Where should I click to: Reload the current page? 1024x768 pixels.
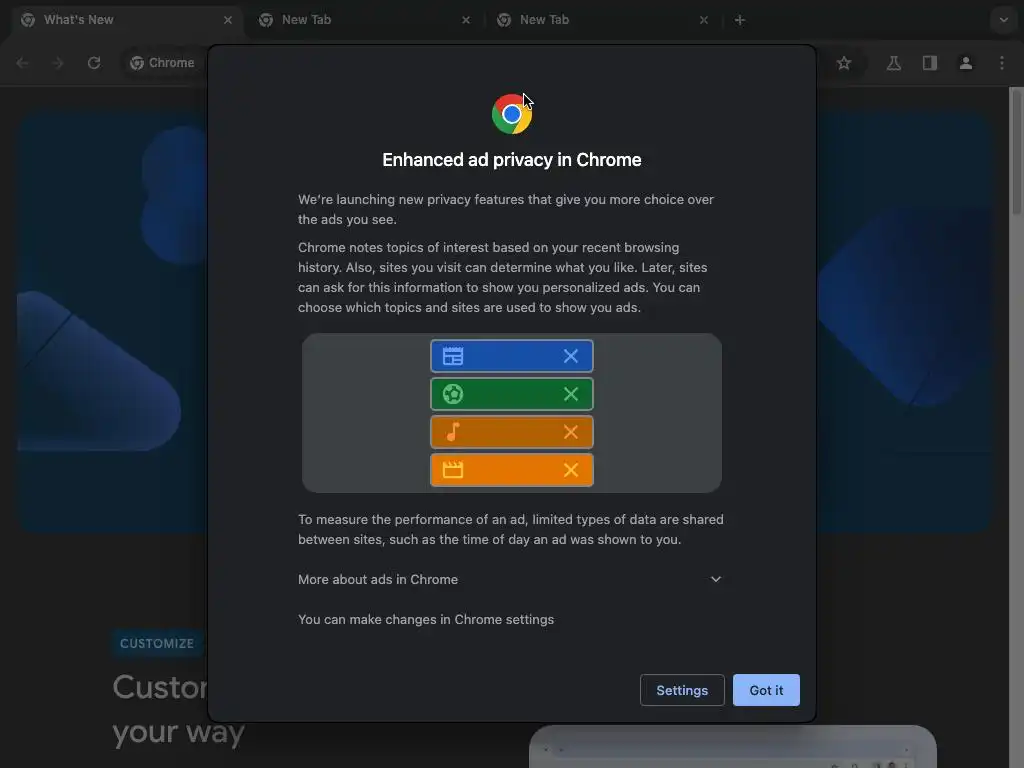(x=94, y=63)
